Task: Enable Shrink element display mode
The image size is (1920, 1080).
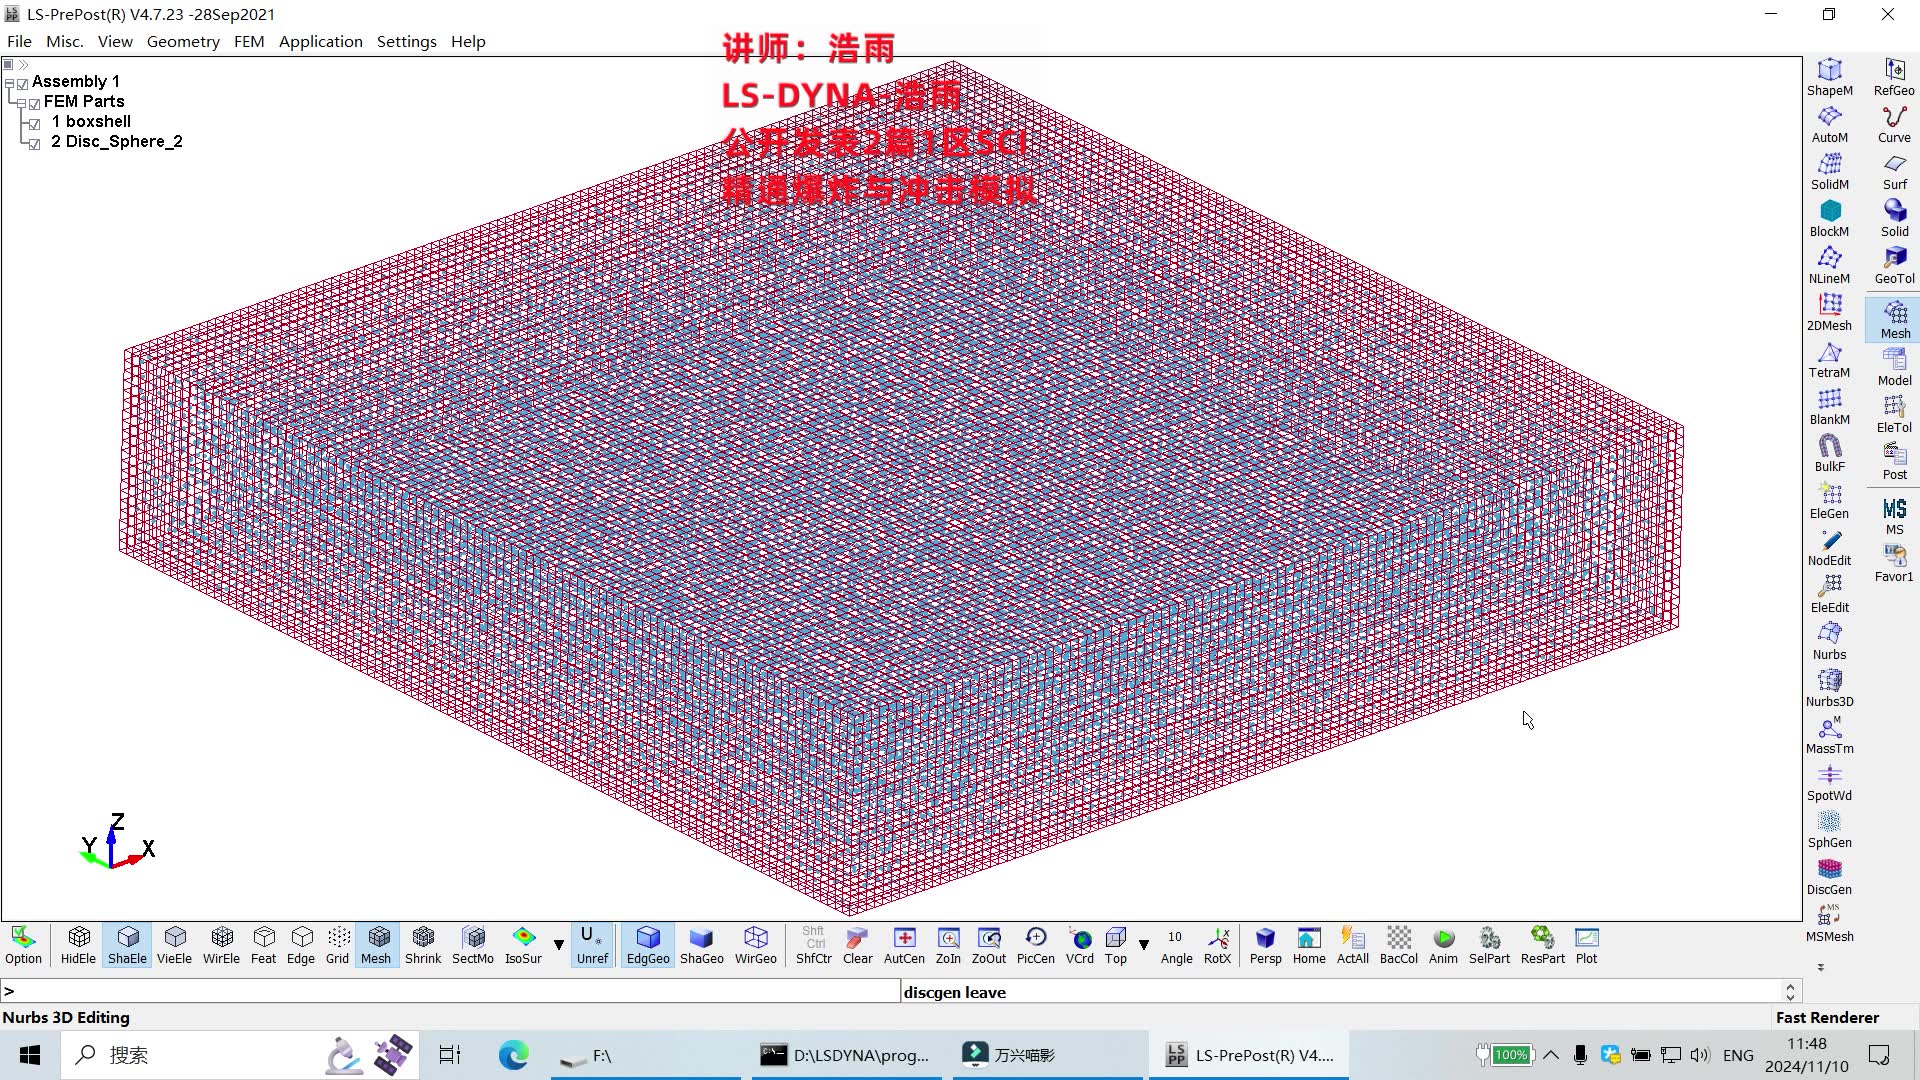Action: [x=422, y=944]
